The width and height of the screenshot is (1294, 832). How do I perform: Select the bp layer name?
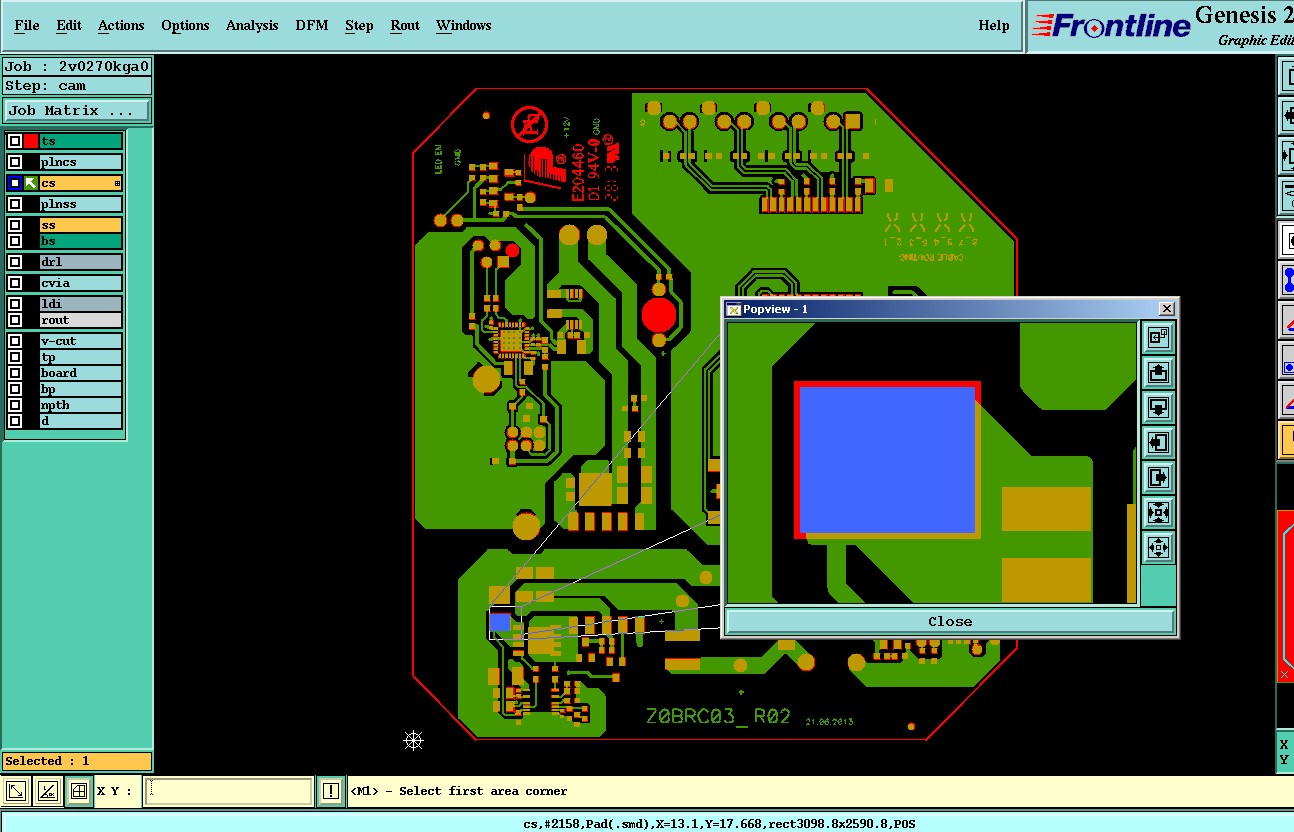click(81, 389)
